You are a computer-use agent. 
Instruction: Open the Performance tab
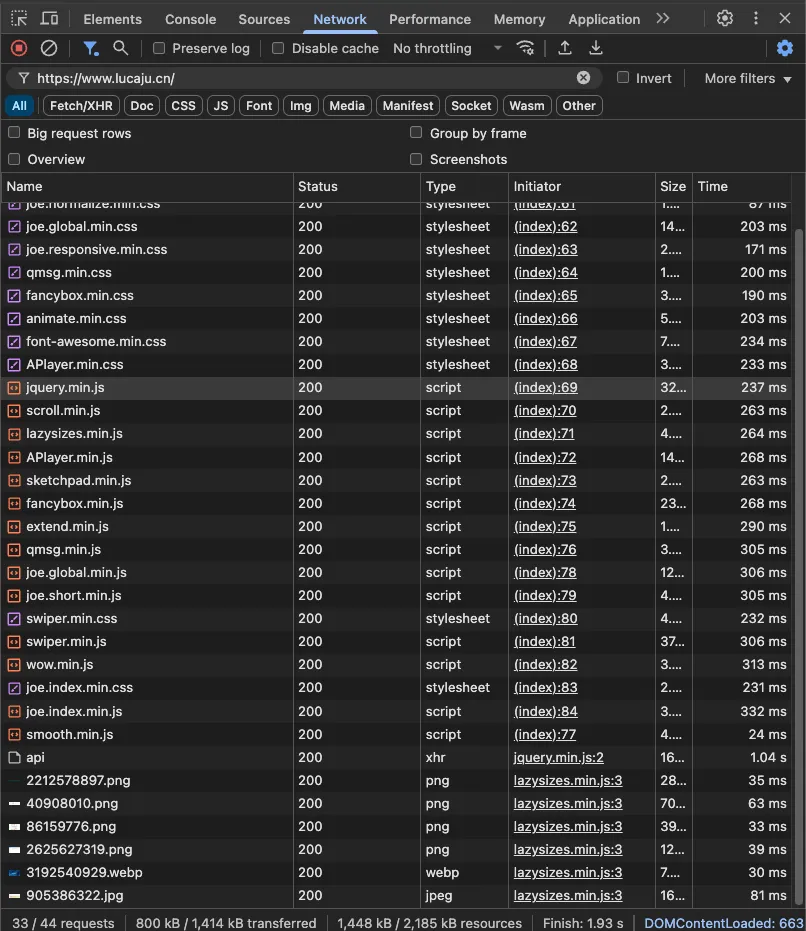point(430,19)
